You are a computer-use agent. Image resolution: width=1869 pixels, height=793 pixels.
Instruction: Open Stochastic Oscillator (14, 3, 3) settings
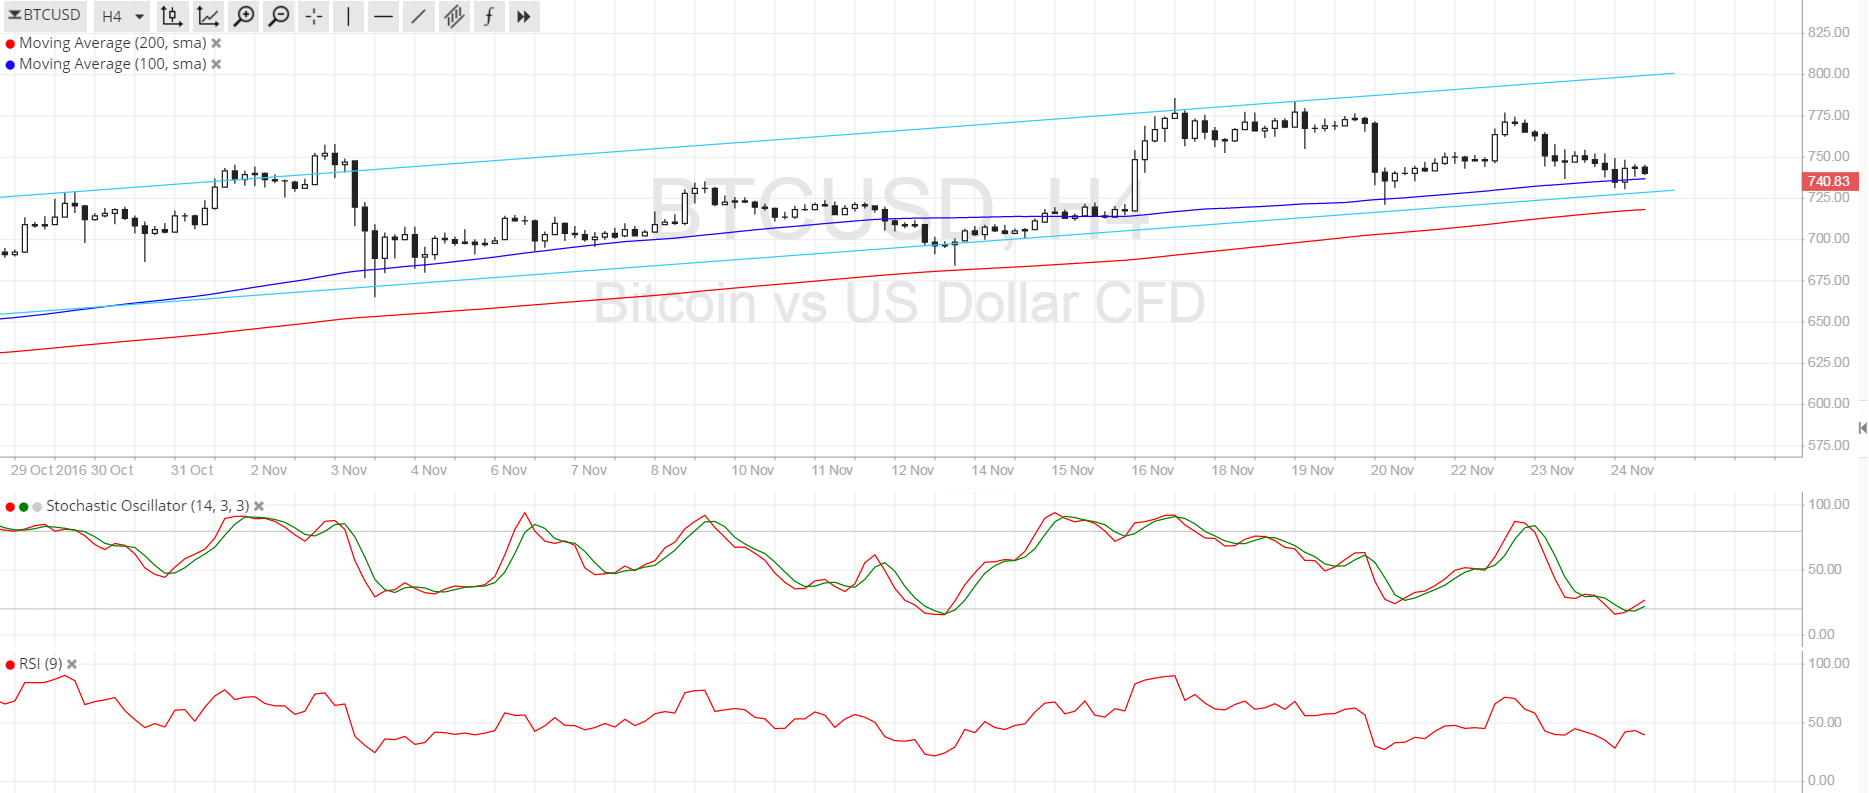148,506
